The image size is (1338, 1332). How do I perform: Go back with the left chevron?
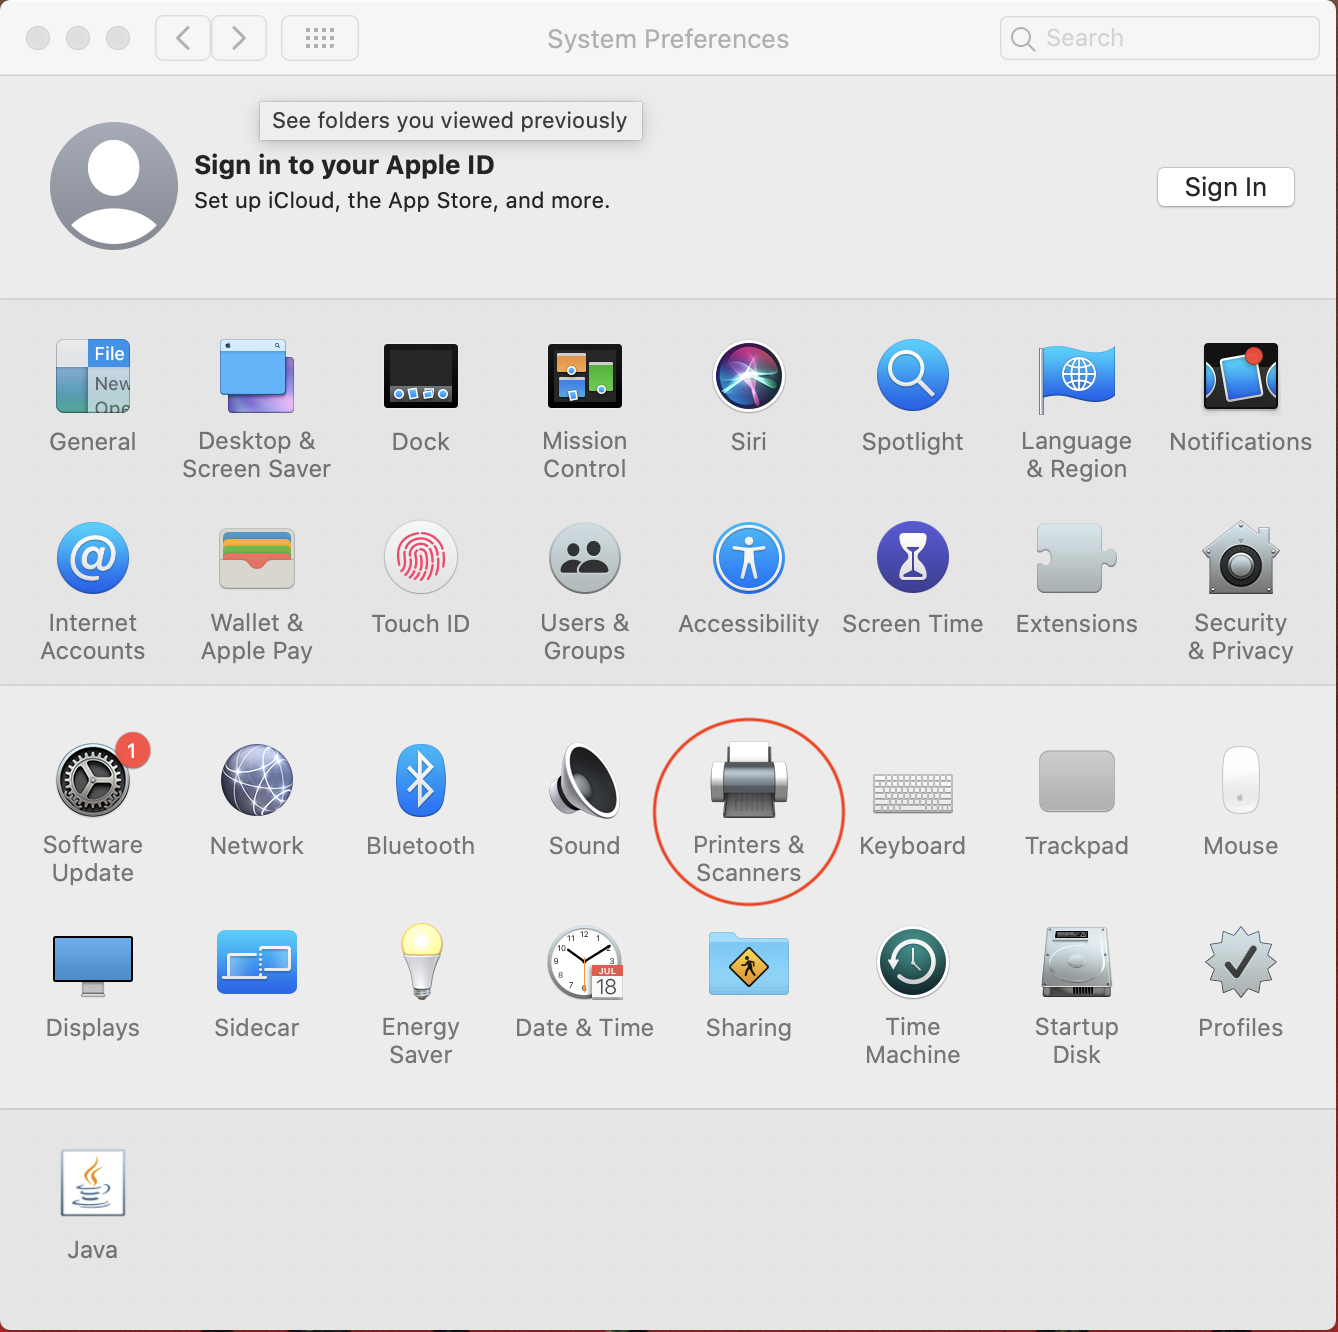click(183, 38)
